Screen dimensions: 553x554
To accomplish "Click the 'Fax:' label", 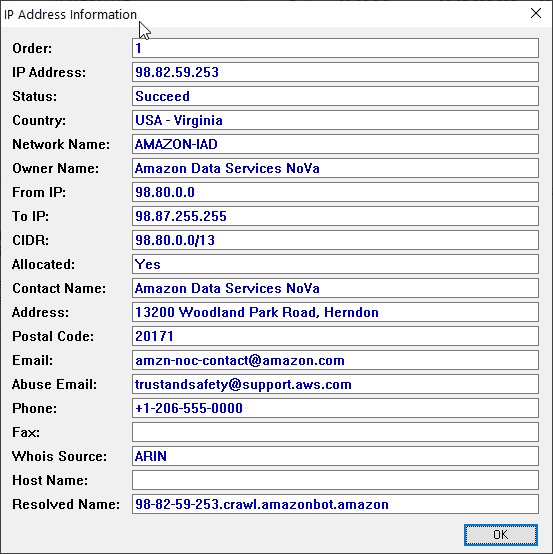I will pos(26,433).
